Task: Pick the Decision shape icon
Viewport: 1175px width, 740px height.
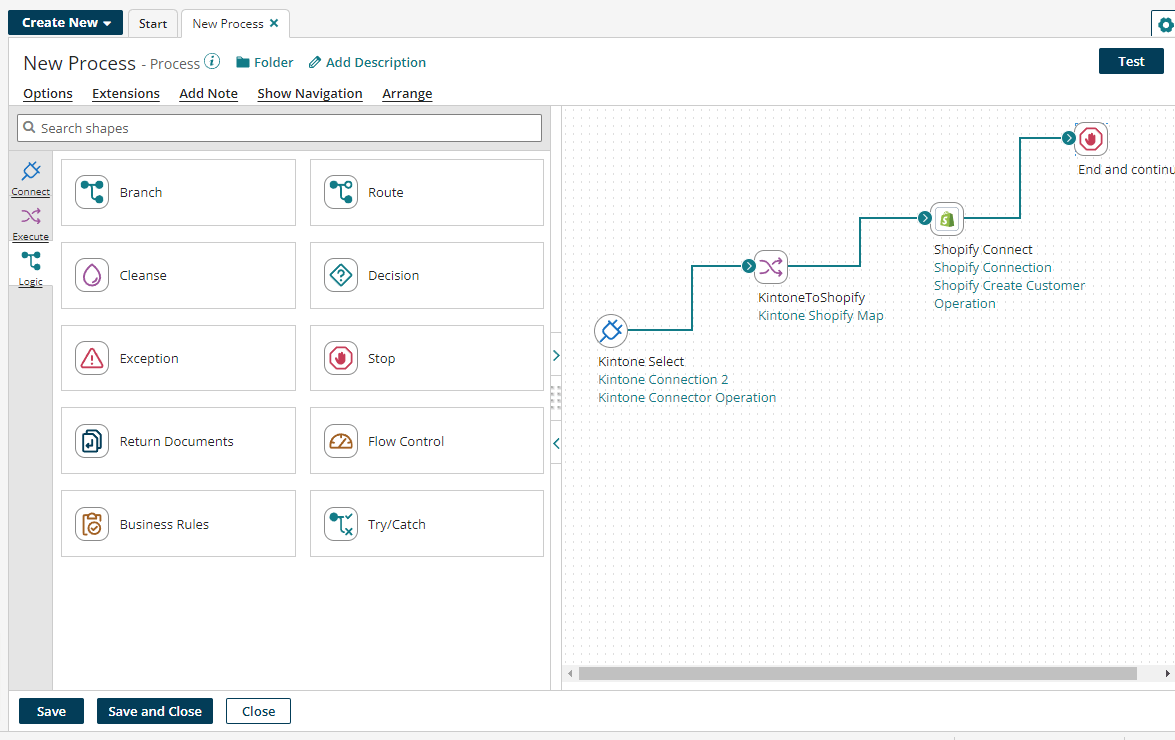Action: click(x=341, y=276)
